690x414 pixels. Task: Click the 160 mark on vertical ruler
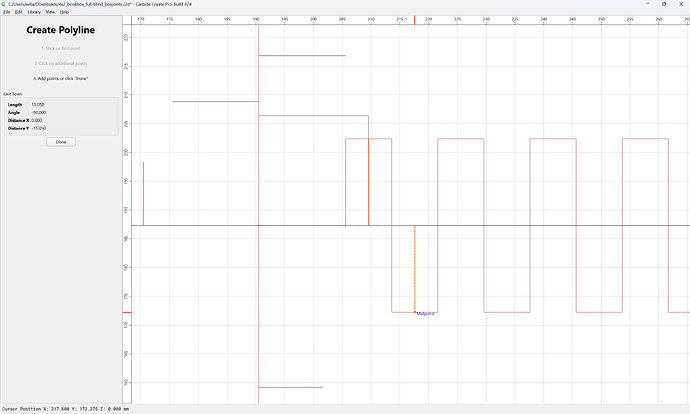click(x=126, y=382)
